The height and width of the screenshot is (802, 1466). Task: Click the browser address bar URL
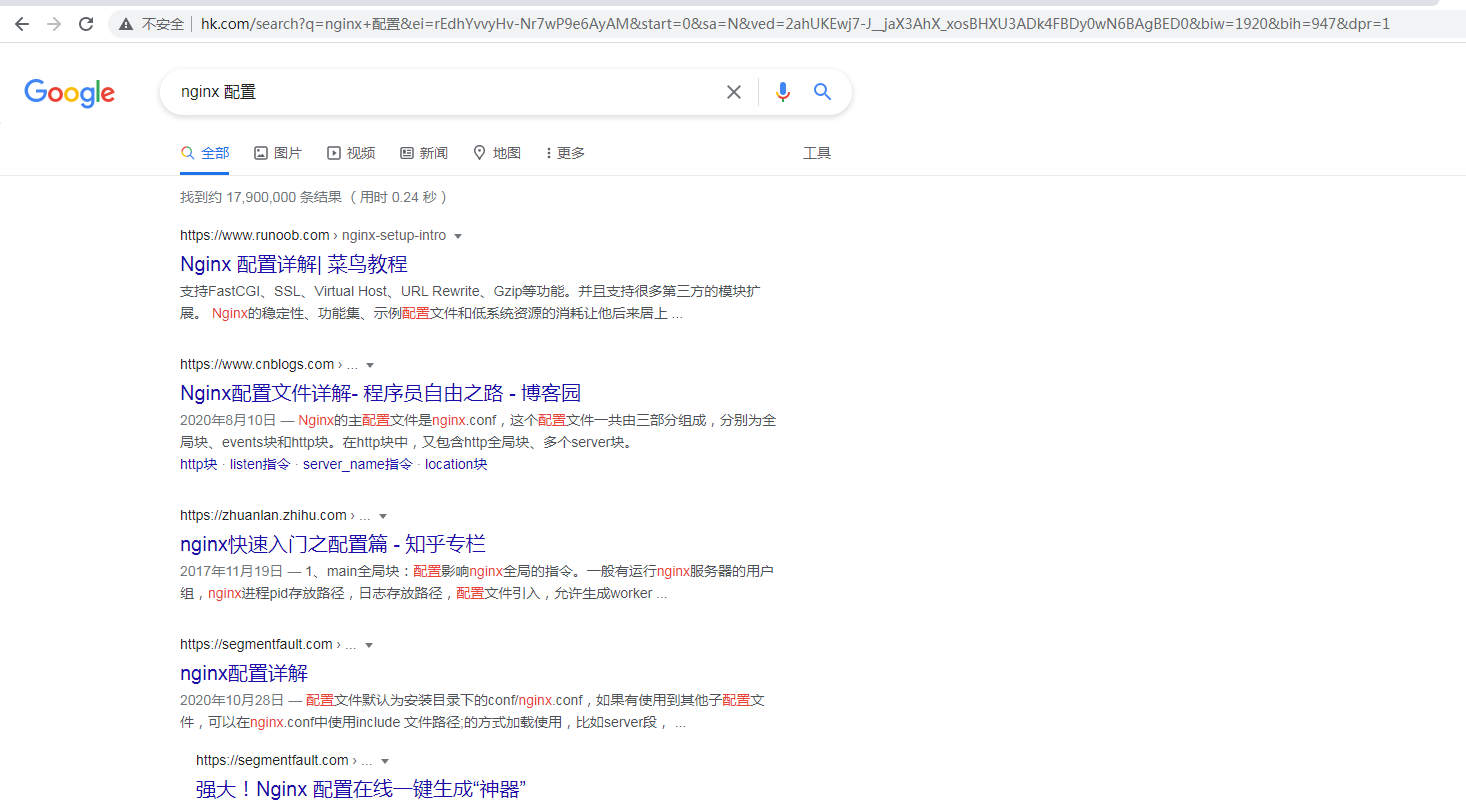coord(795,24)
